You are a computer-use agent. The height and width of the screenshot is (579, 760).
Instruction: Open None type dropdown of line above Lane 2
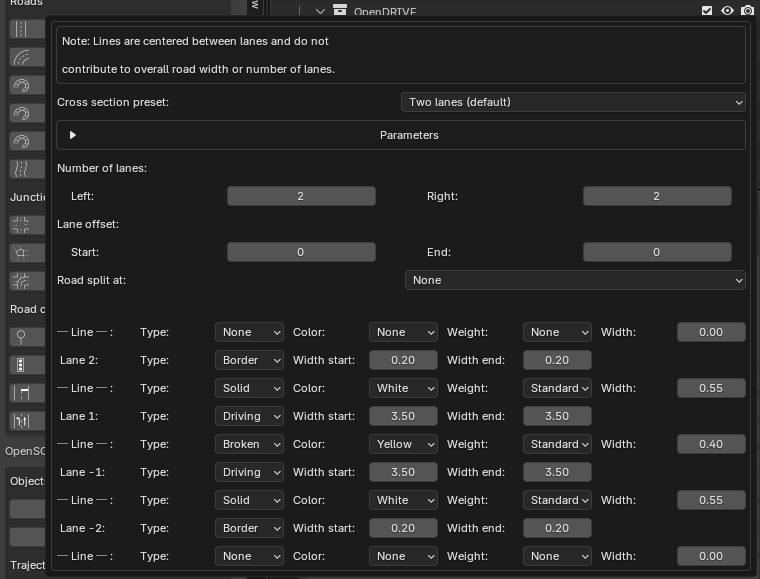click(x=249, y=332)
